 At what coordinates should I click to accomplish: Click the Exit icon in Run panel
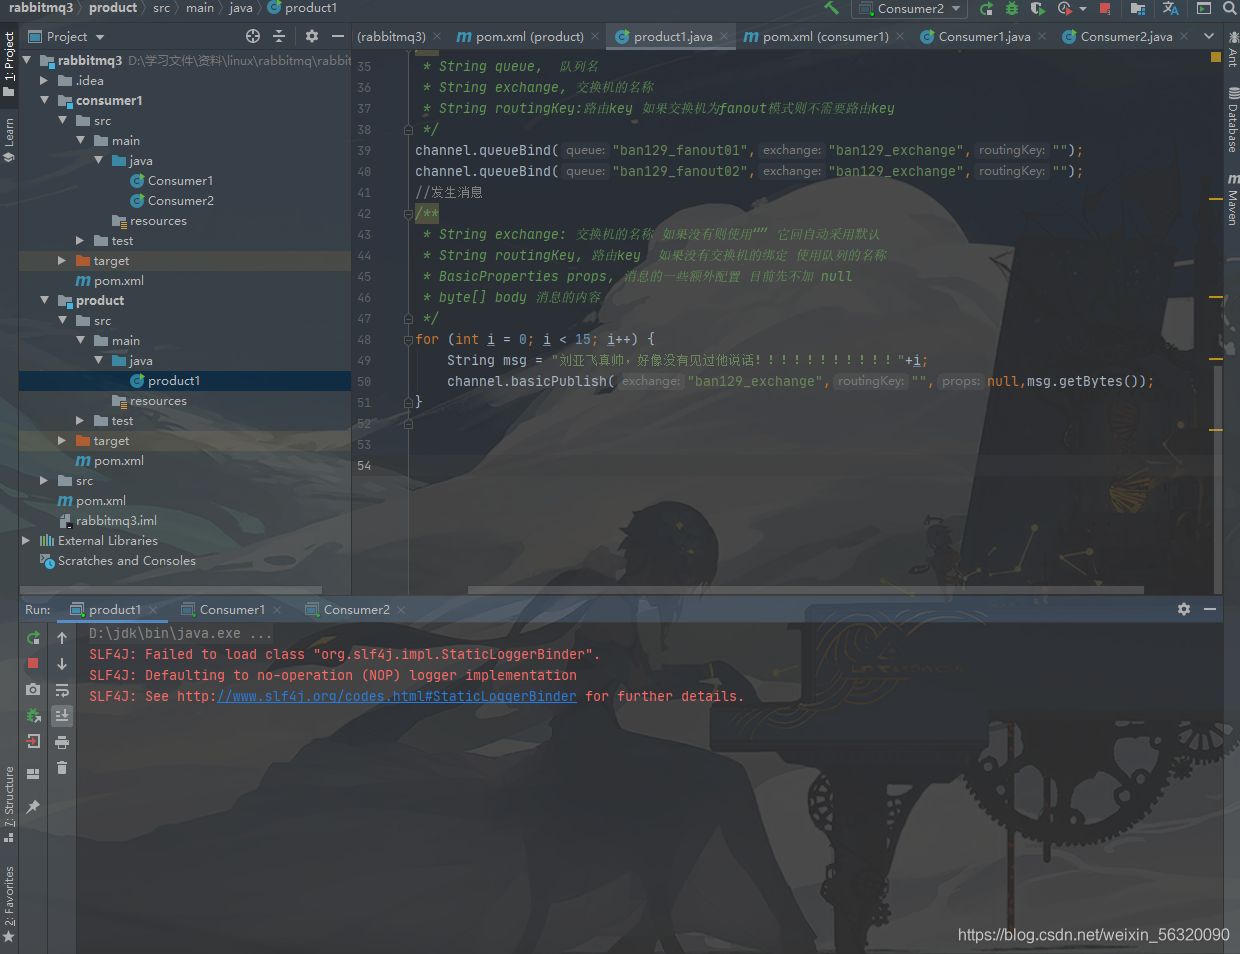click(33, 741)
